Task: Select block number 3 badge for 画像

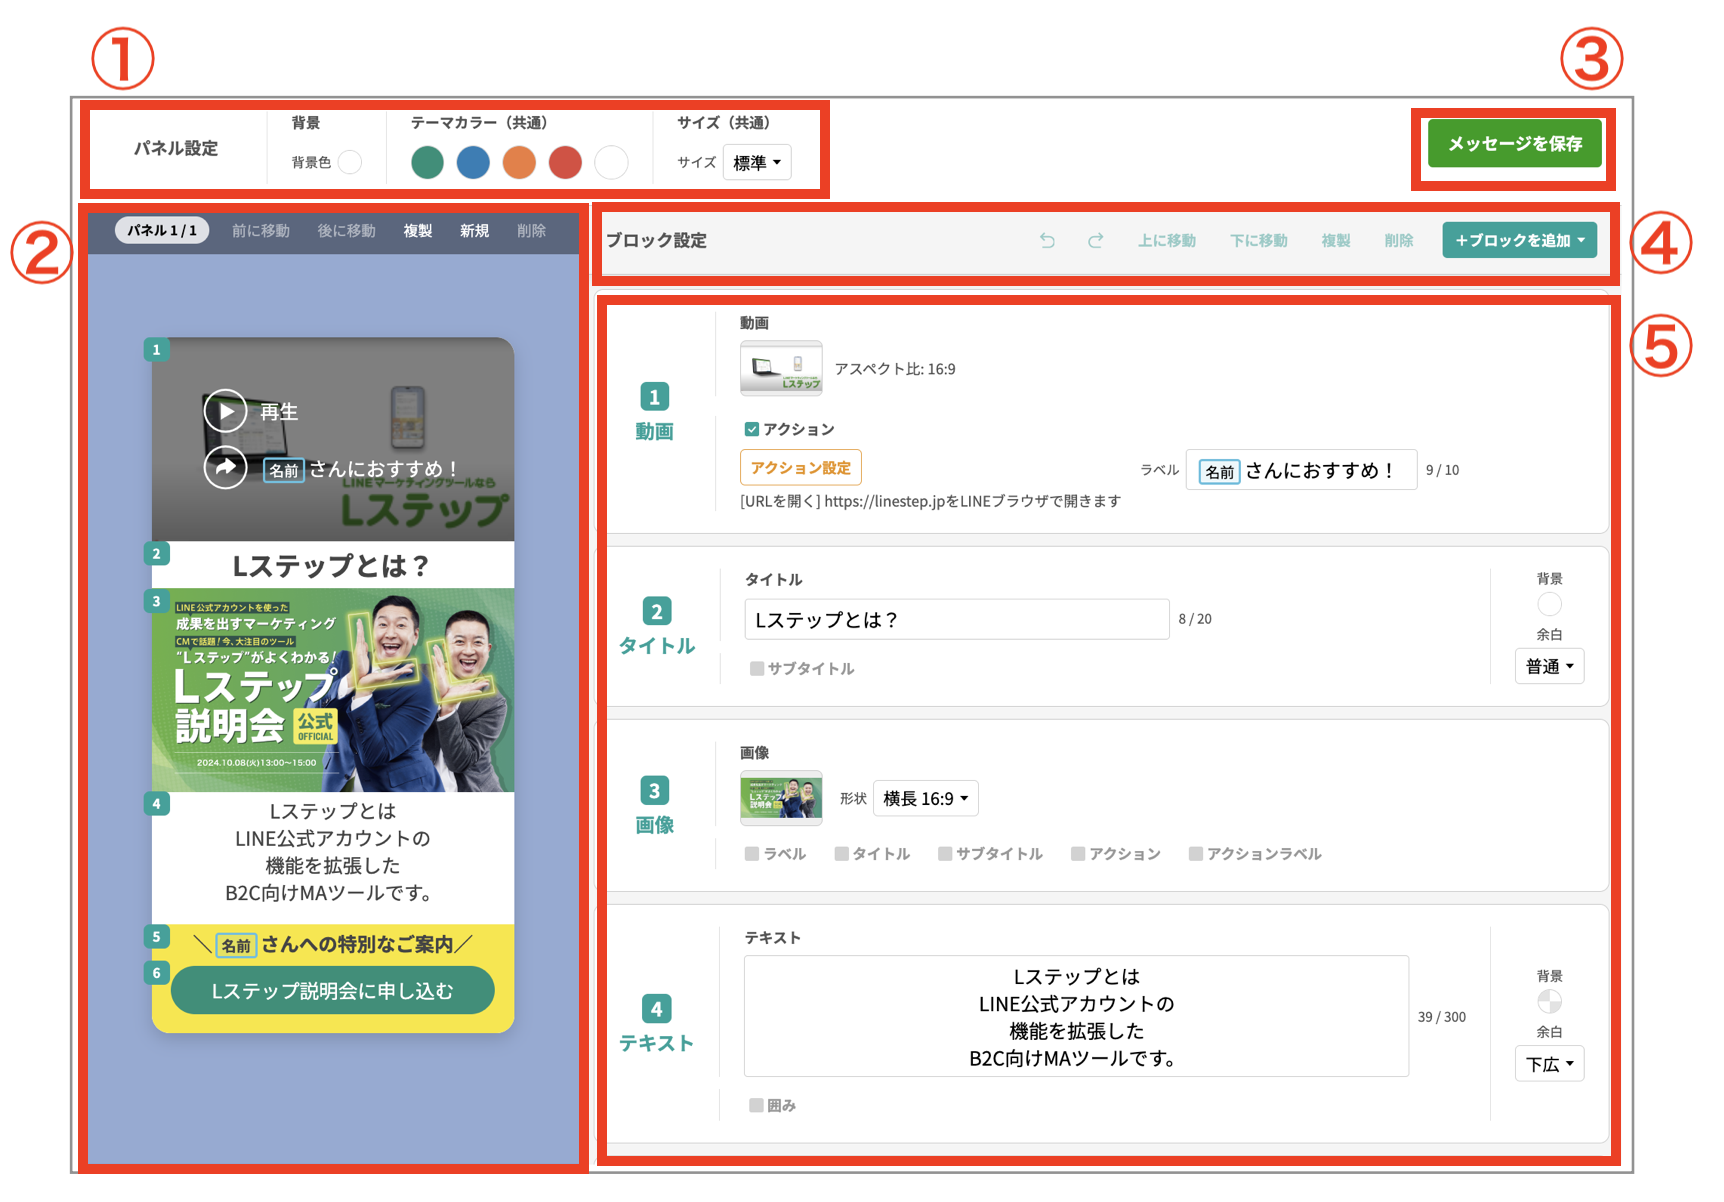Action: click(655, 790)
